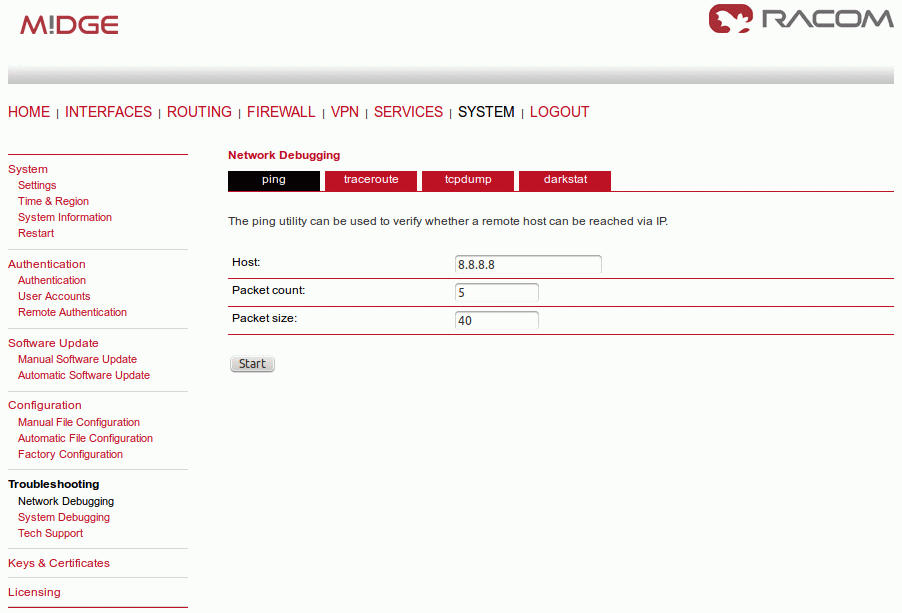Go to Time & Region
Image resolution: width=902 pixels, height=613 pixels.
[x=53, y=201]
